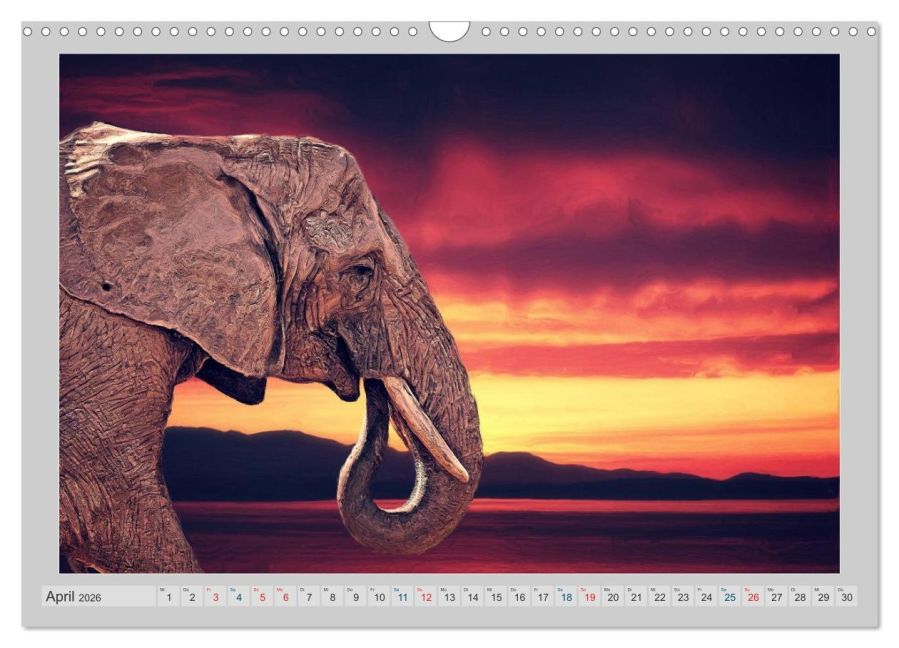Image resolution: width=899 pixels, height=648 pixels.
Task: Click Sunday April 12 cell
Action: (426, 596)
